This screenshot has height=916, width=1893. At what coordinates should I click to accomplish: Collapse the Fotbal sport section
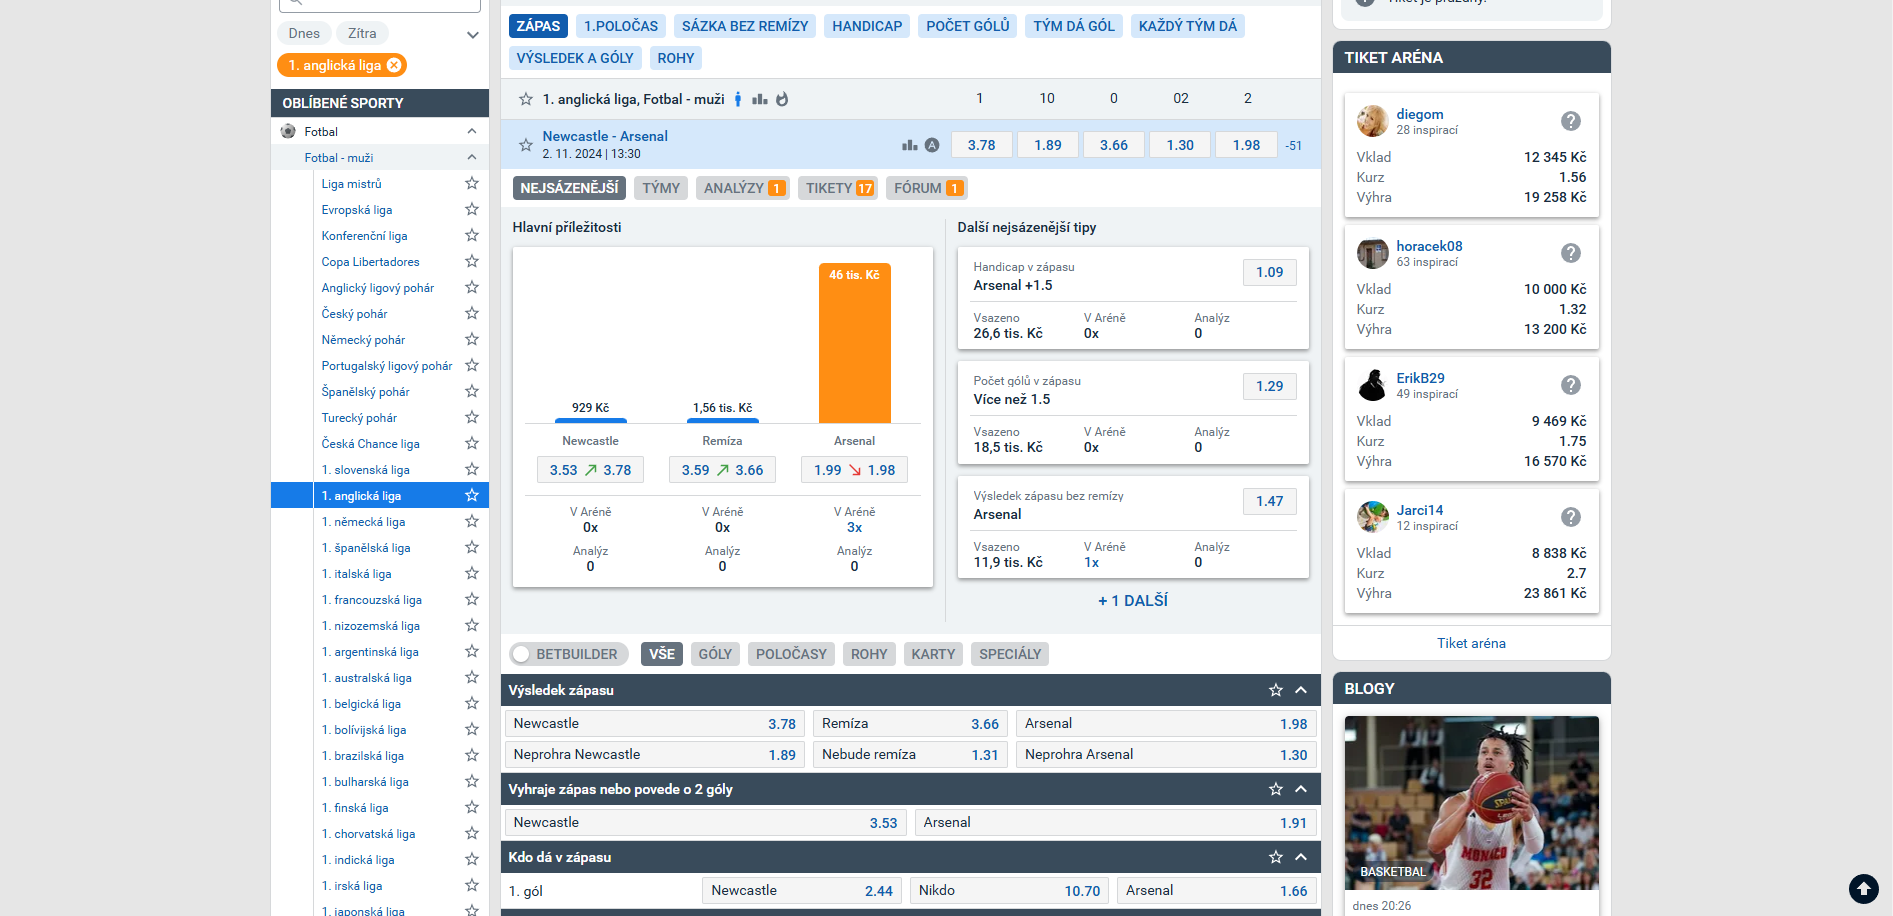click(x=472, y=131)
